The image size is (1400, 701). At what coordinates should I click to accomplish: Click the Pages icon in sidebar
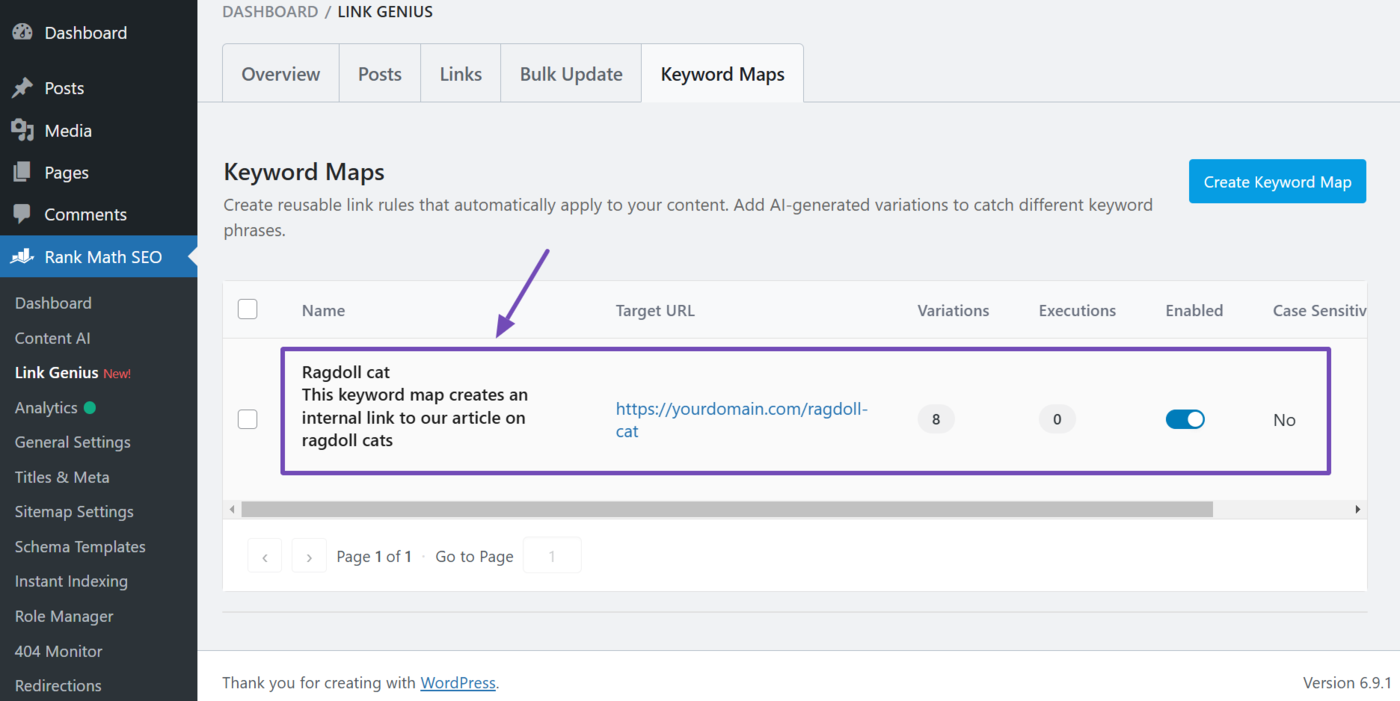click(22, 172)
